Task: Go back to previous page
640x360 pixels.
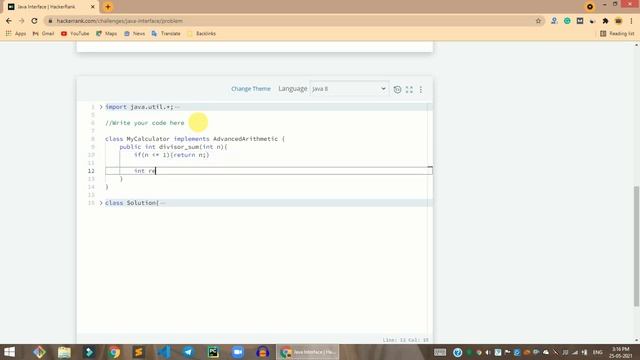Action: point(9,21)
